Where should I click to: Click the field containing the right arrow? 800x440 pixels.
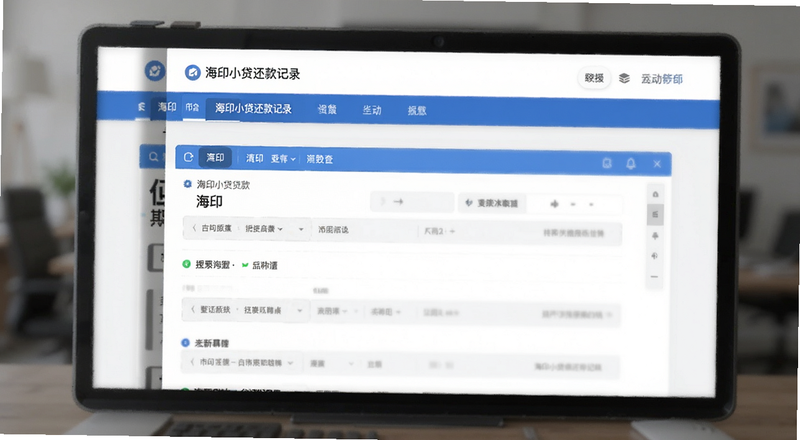(x=412, y=202)
